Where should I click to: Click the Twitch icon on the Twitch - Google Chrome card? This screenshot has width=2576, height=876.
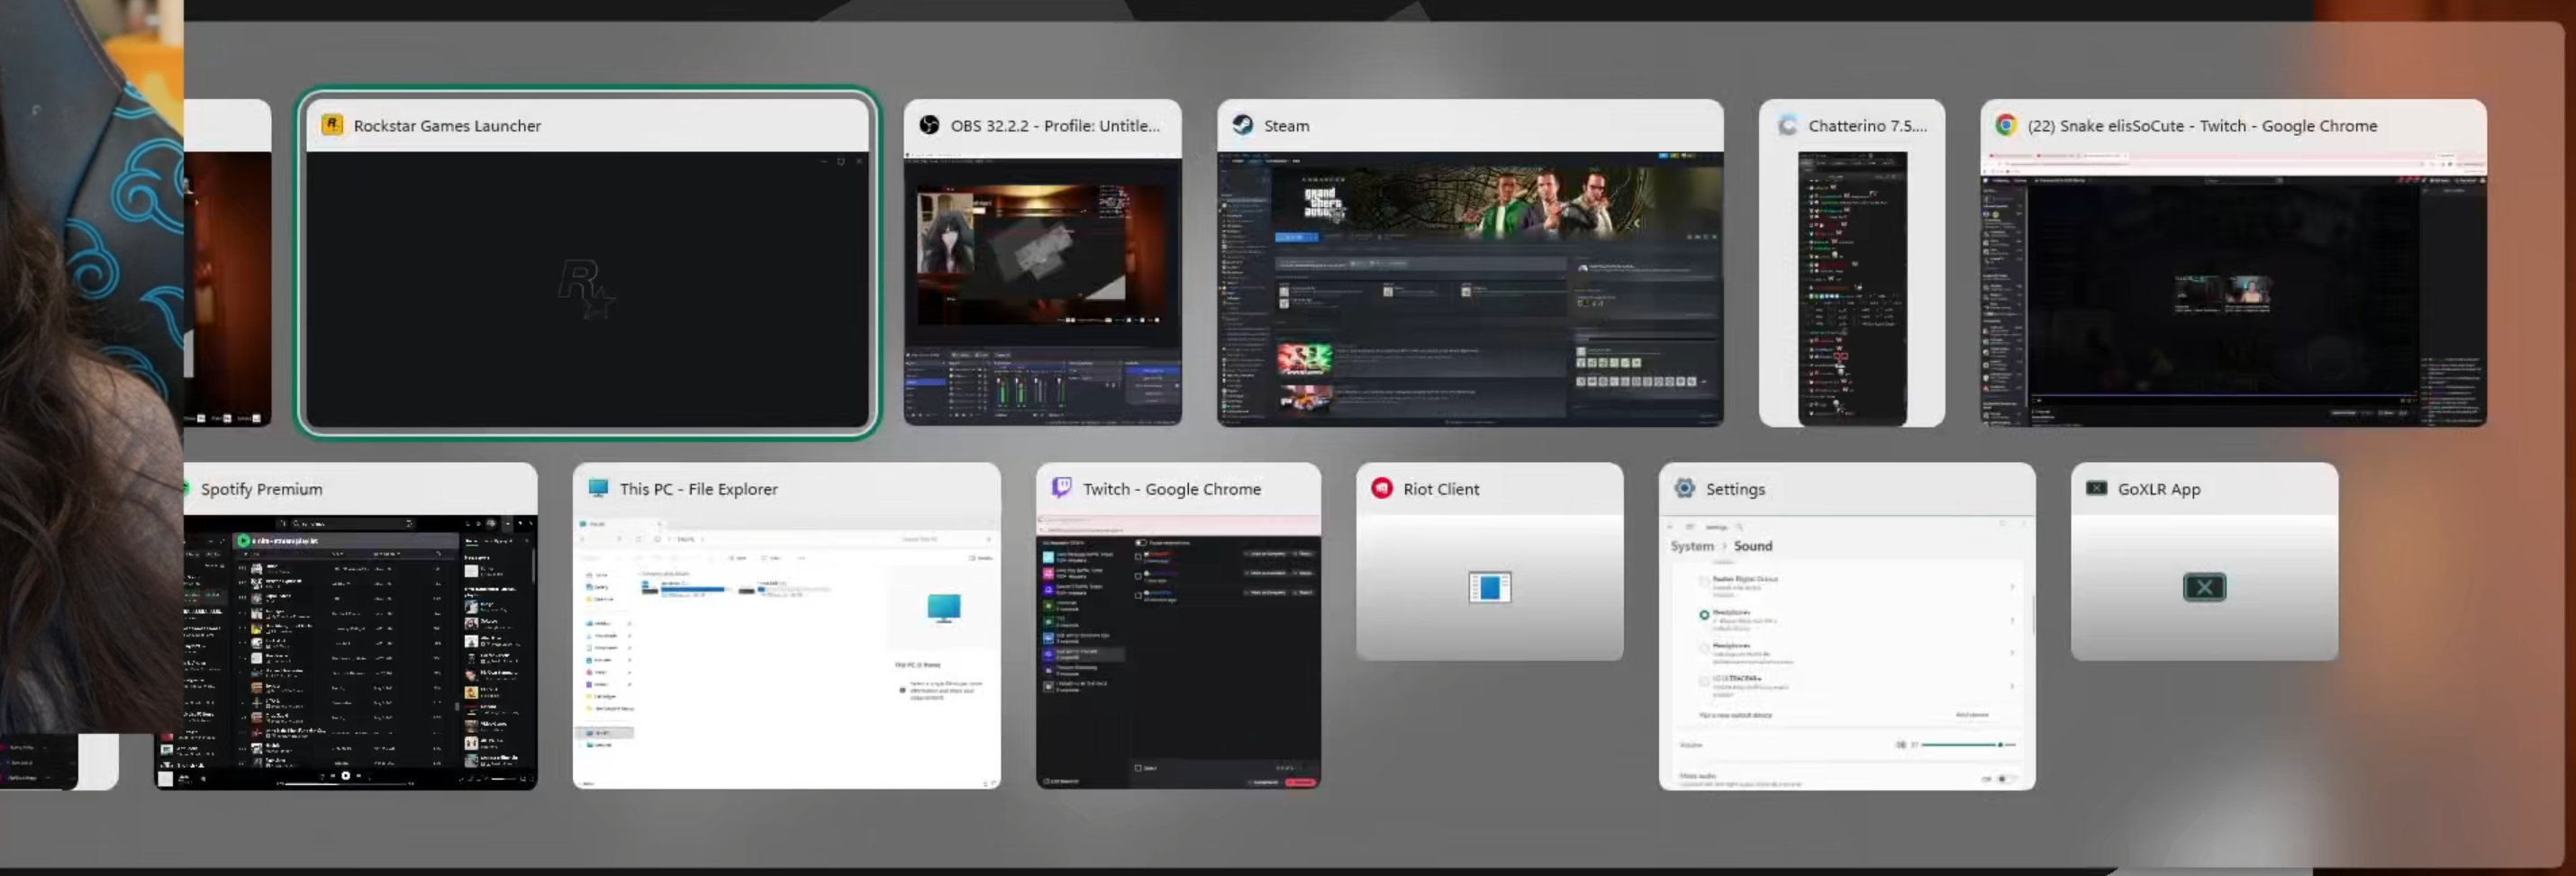pyautogui.click(x=1061, y=488)
